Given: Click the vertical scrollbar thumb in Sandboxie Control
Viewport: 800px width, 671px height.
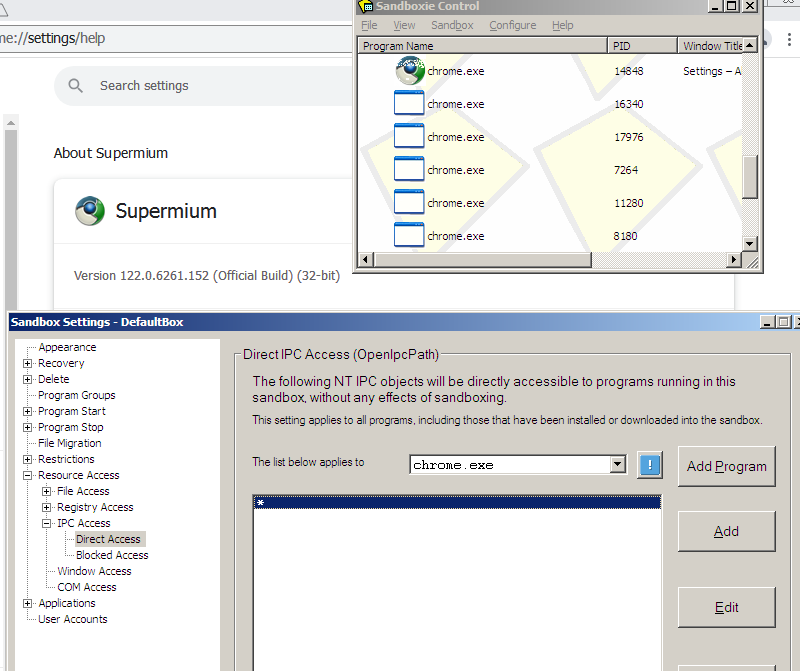Looking at the screenshot, I should [x=749, y=177].
